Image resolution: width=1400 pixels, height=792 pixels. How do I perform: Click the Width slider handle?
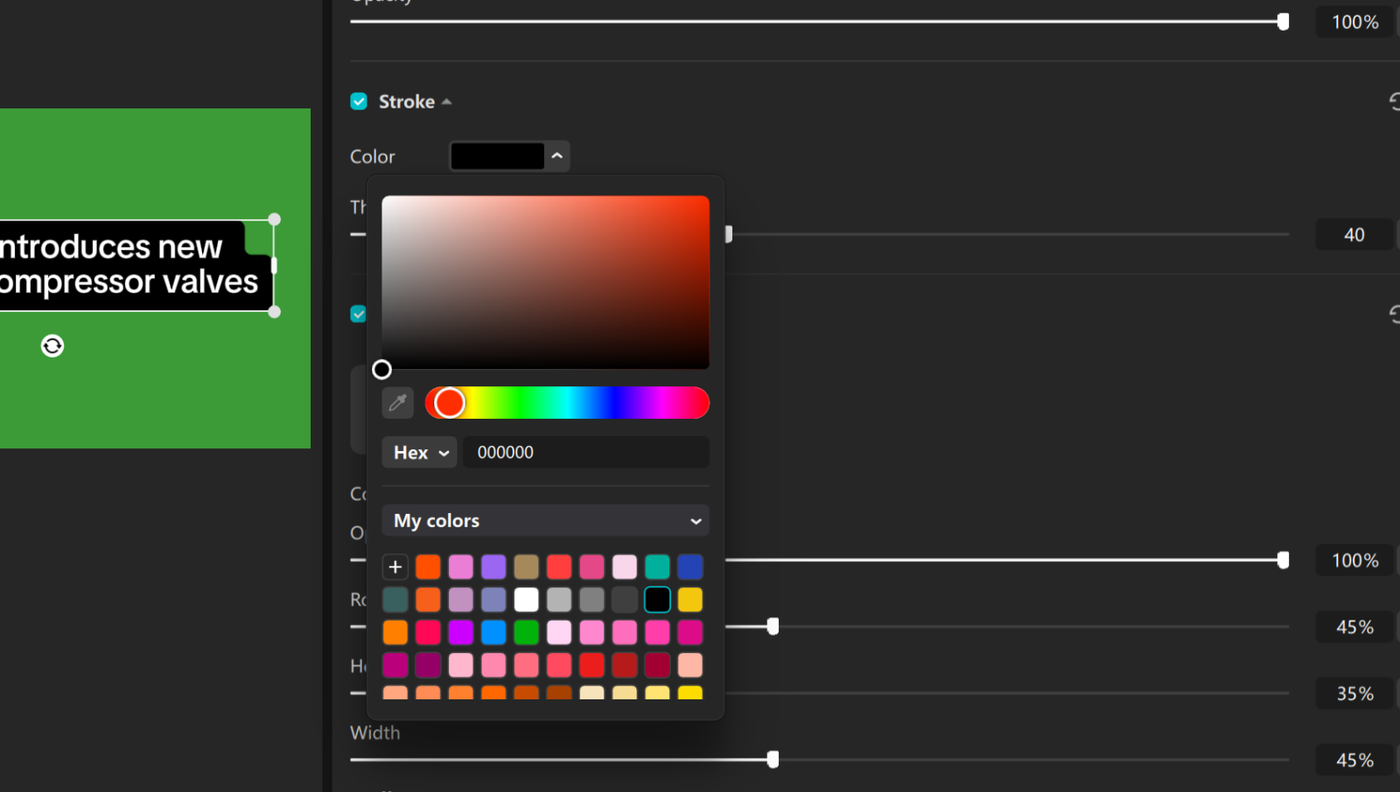[773, 760]
